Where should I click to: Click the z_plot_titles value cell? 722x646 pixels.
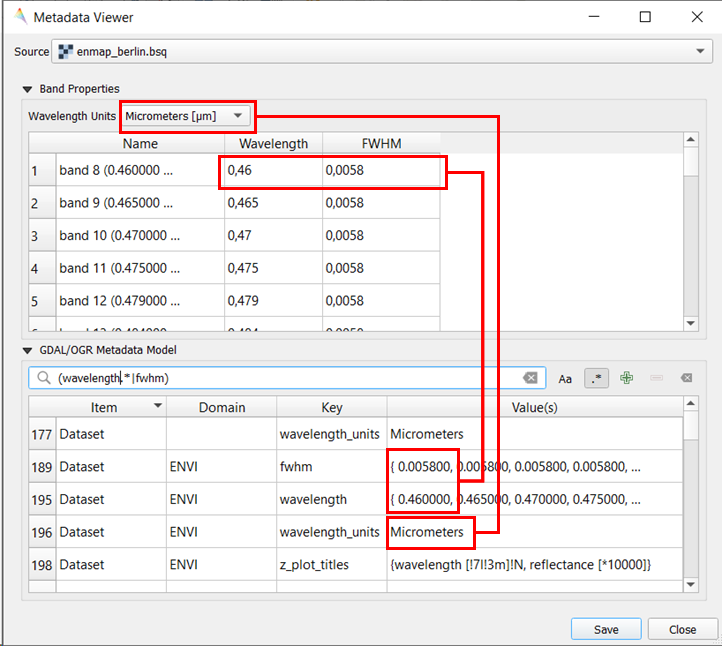coord(535,565)
